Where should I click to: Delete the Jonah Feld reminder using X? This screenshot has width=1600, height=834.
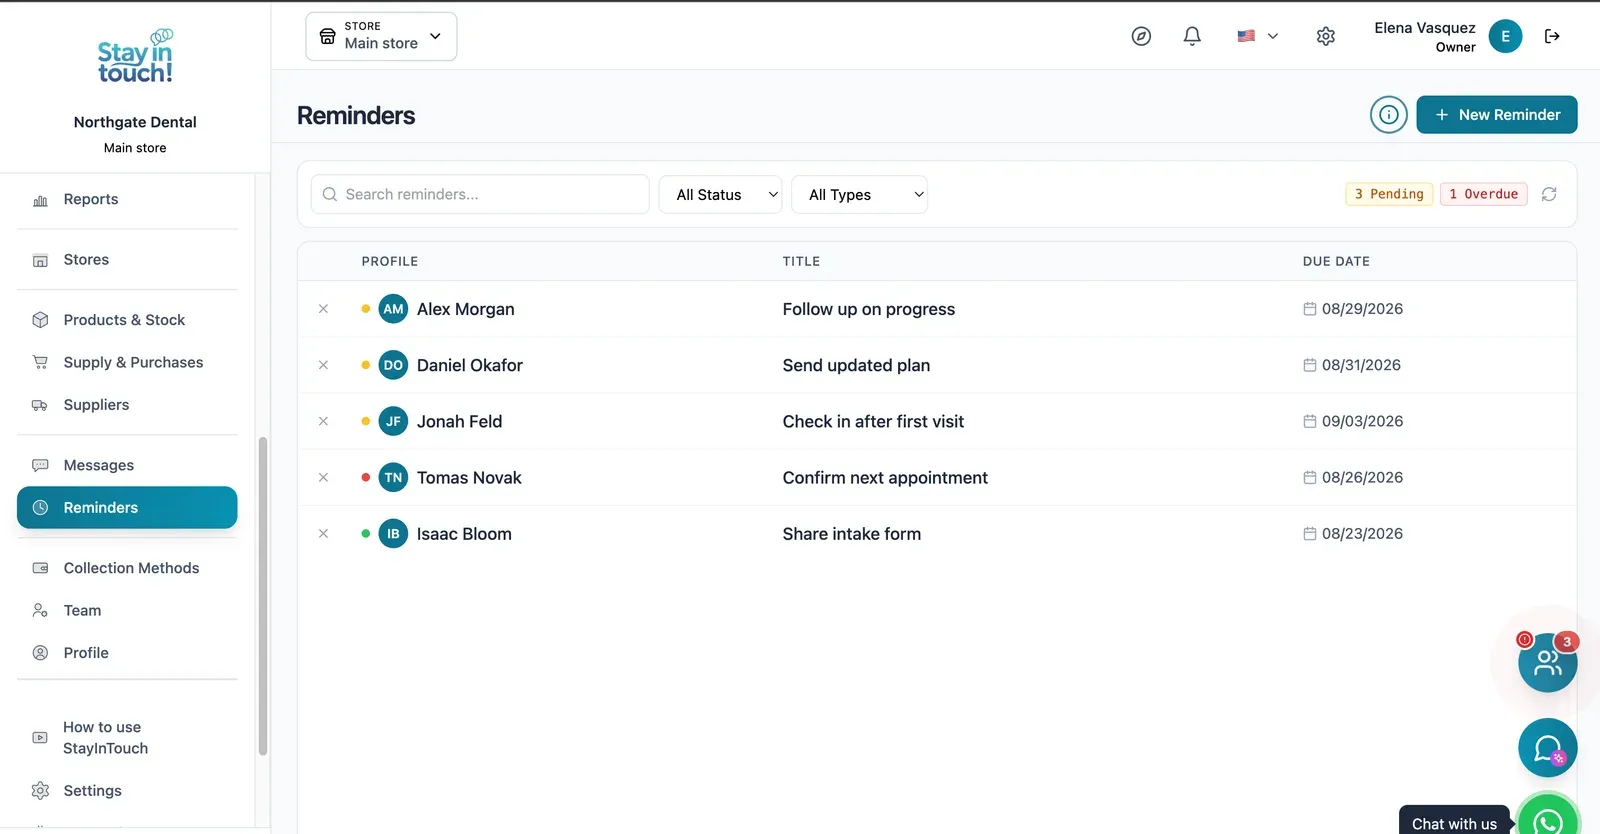coord(323,421)
